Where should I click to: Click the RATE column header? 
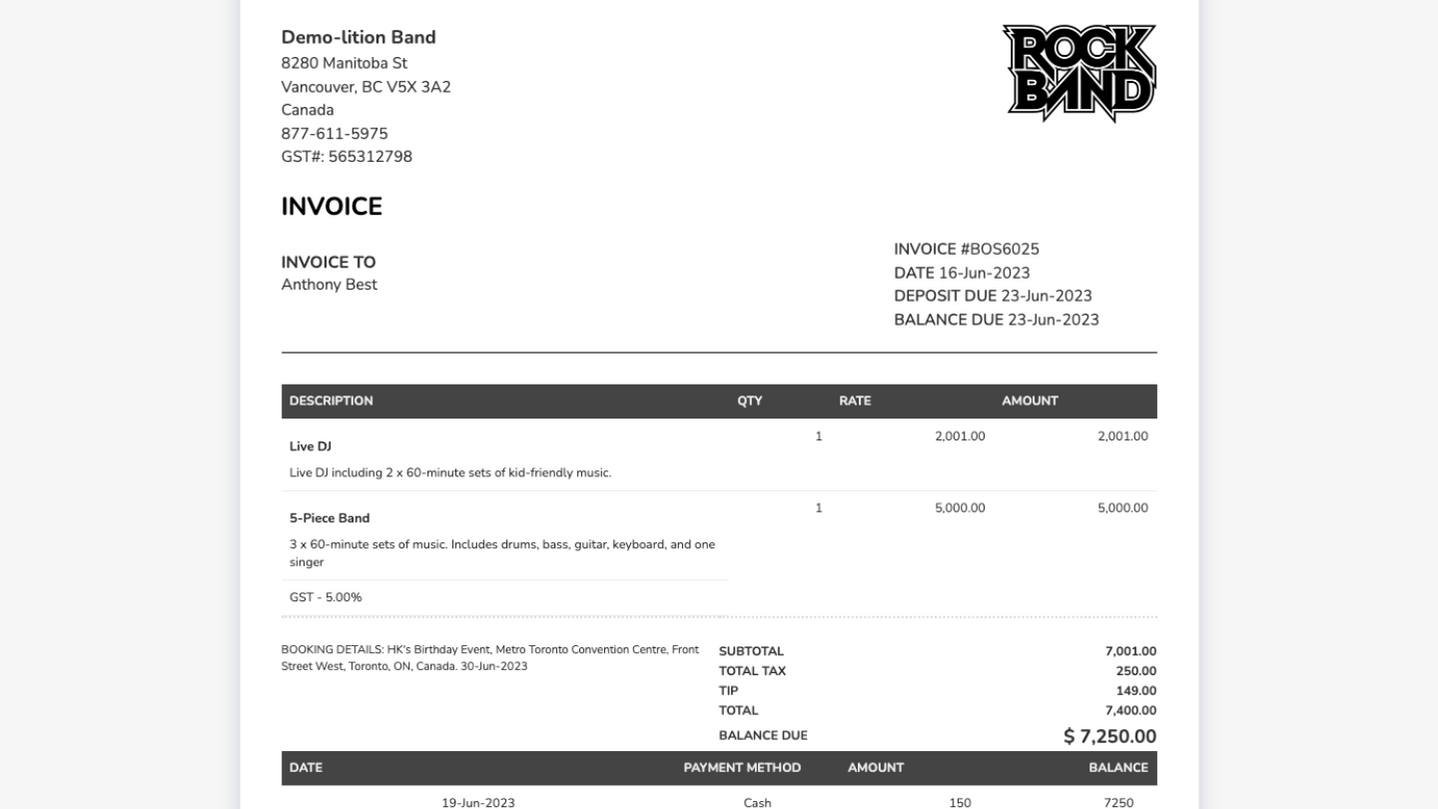click(854, 401)
